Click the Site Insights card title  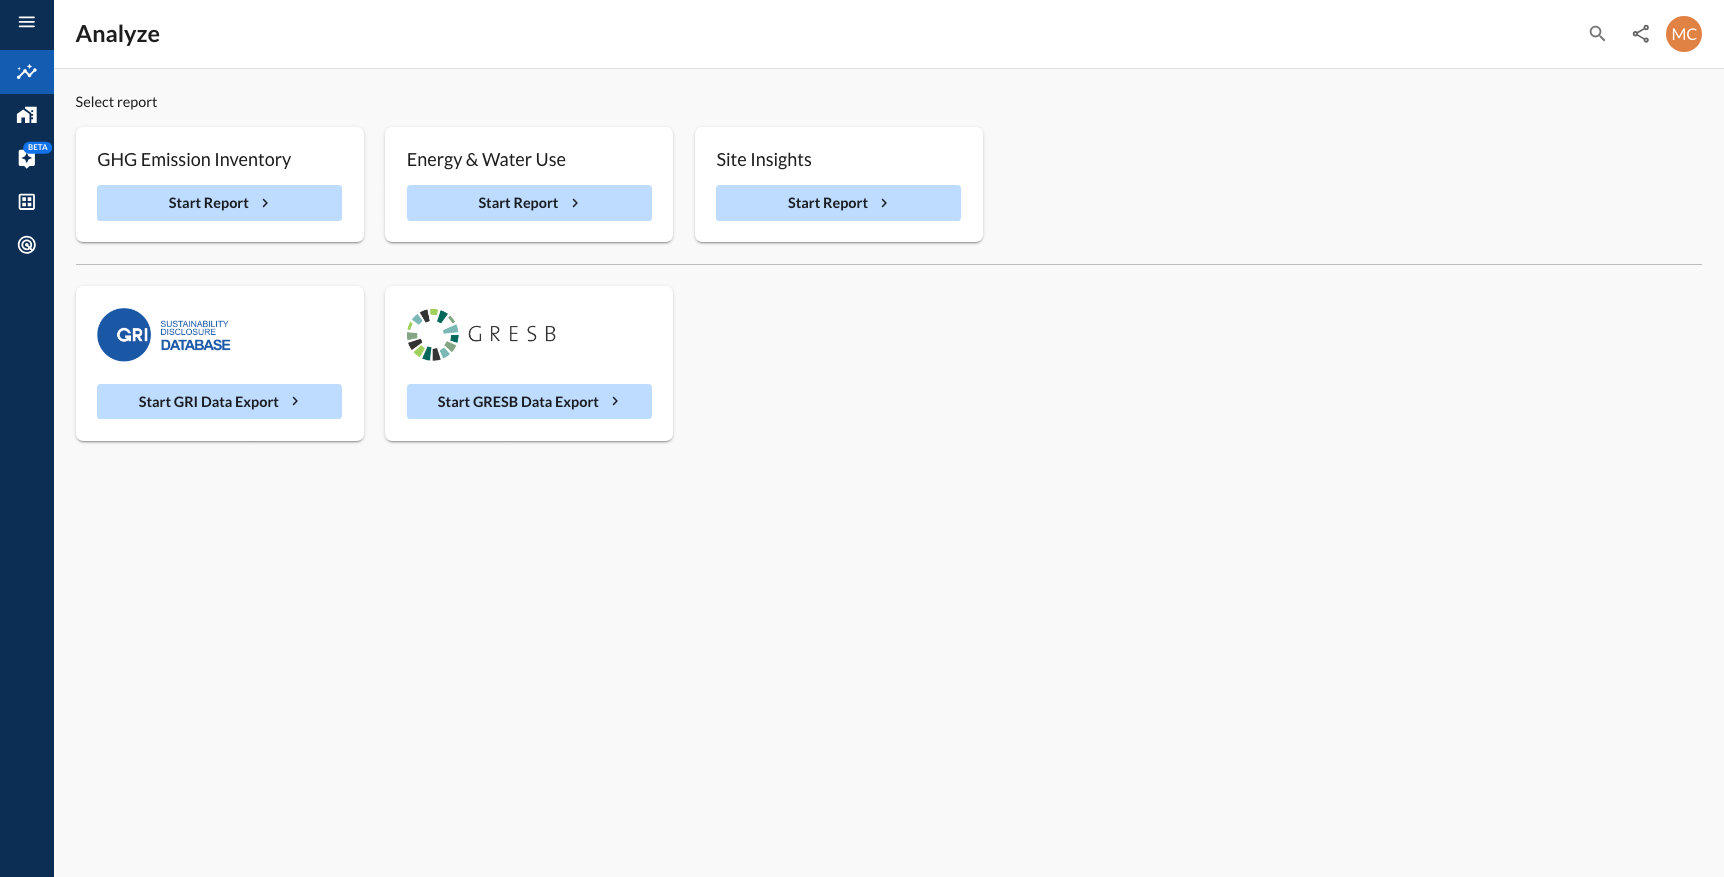764,160
